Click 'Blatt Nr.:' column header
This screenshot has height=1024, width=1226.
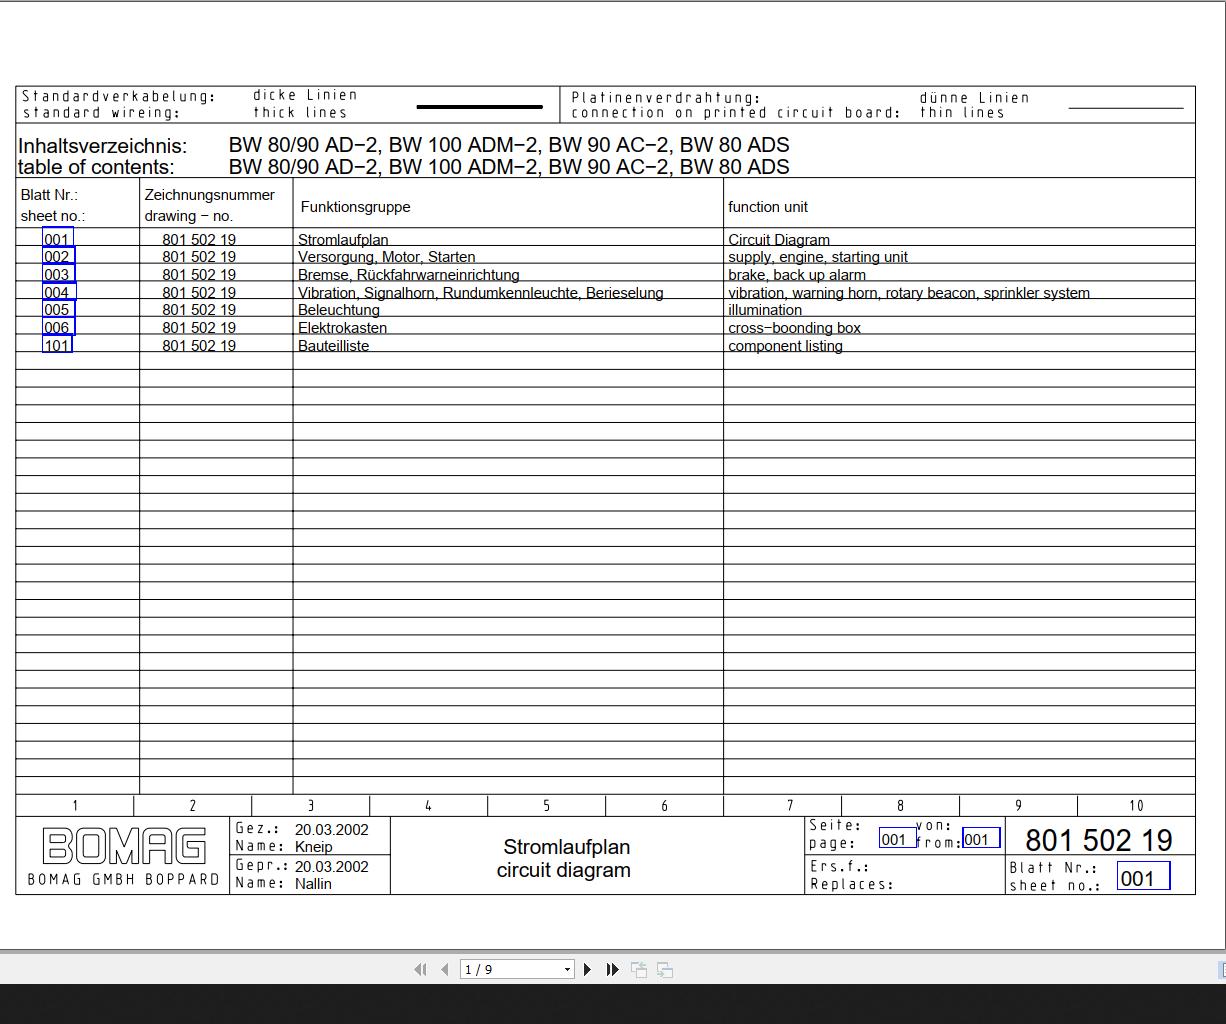coord(49,195)
